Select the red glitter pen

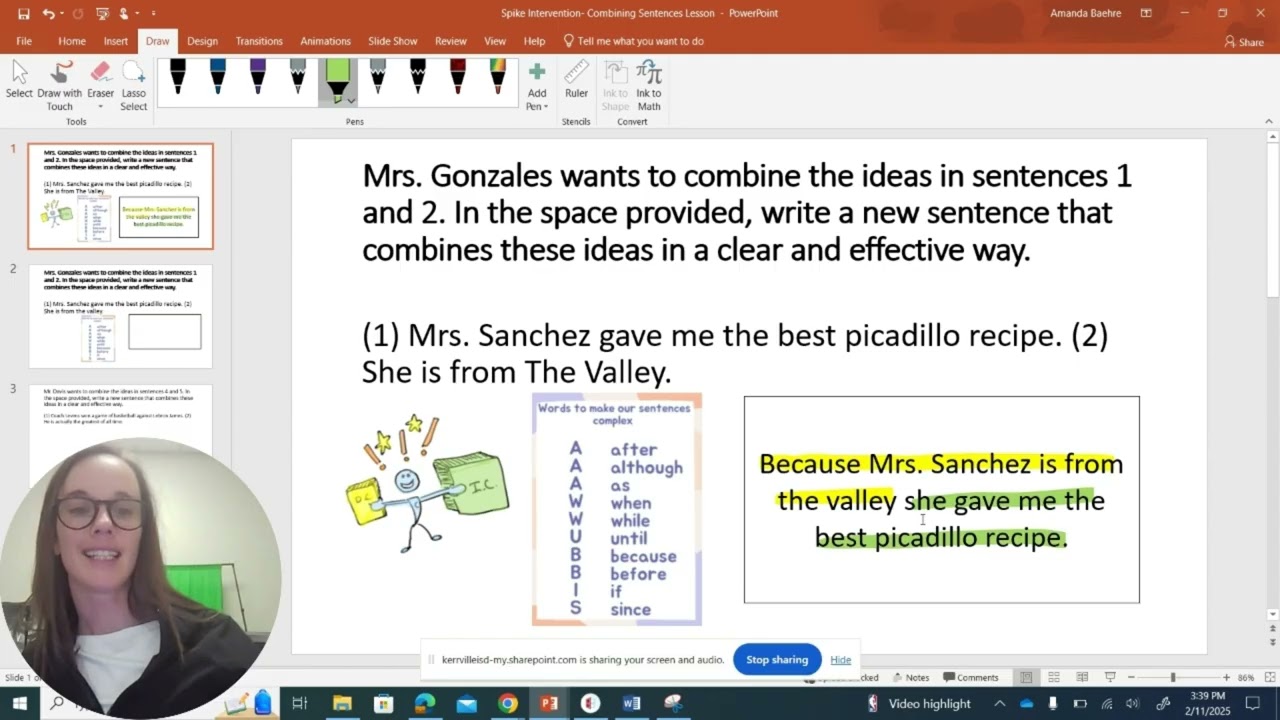pyautogui.click(x=457, y=78)
